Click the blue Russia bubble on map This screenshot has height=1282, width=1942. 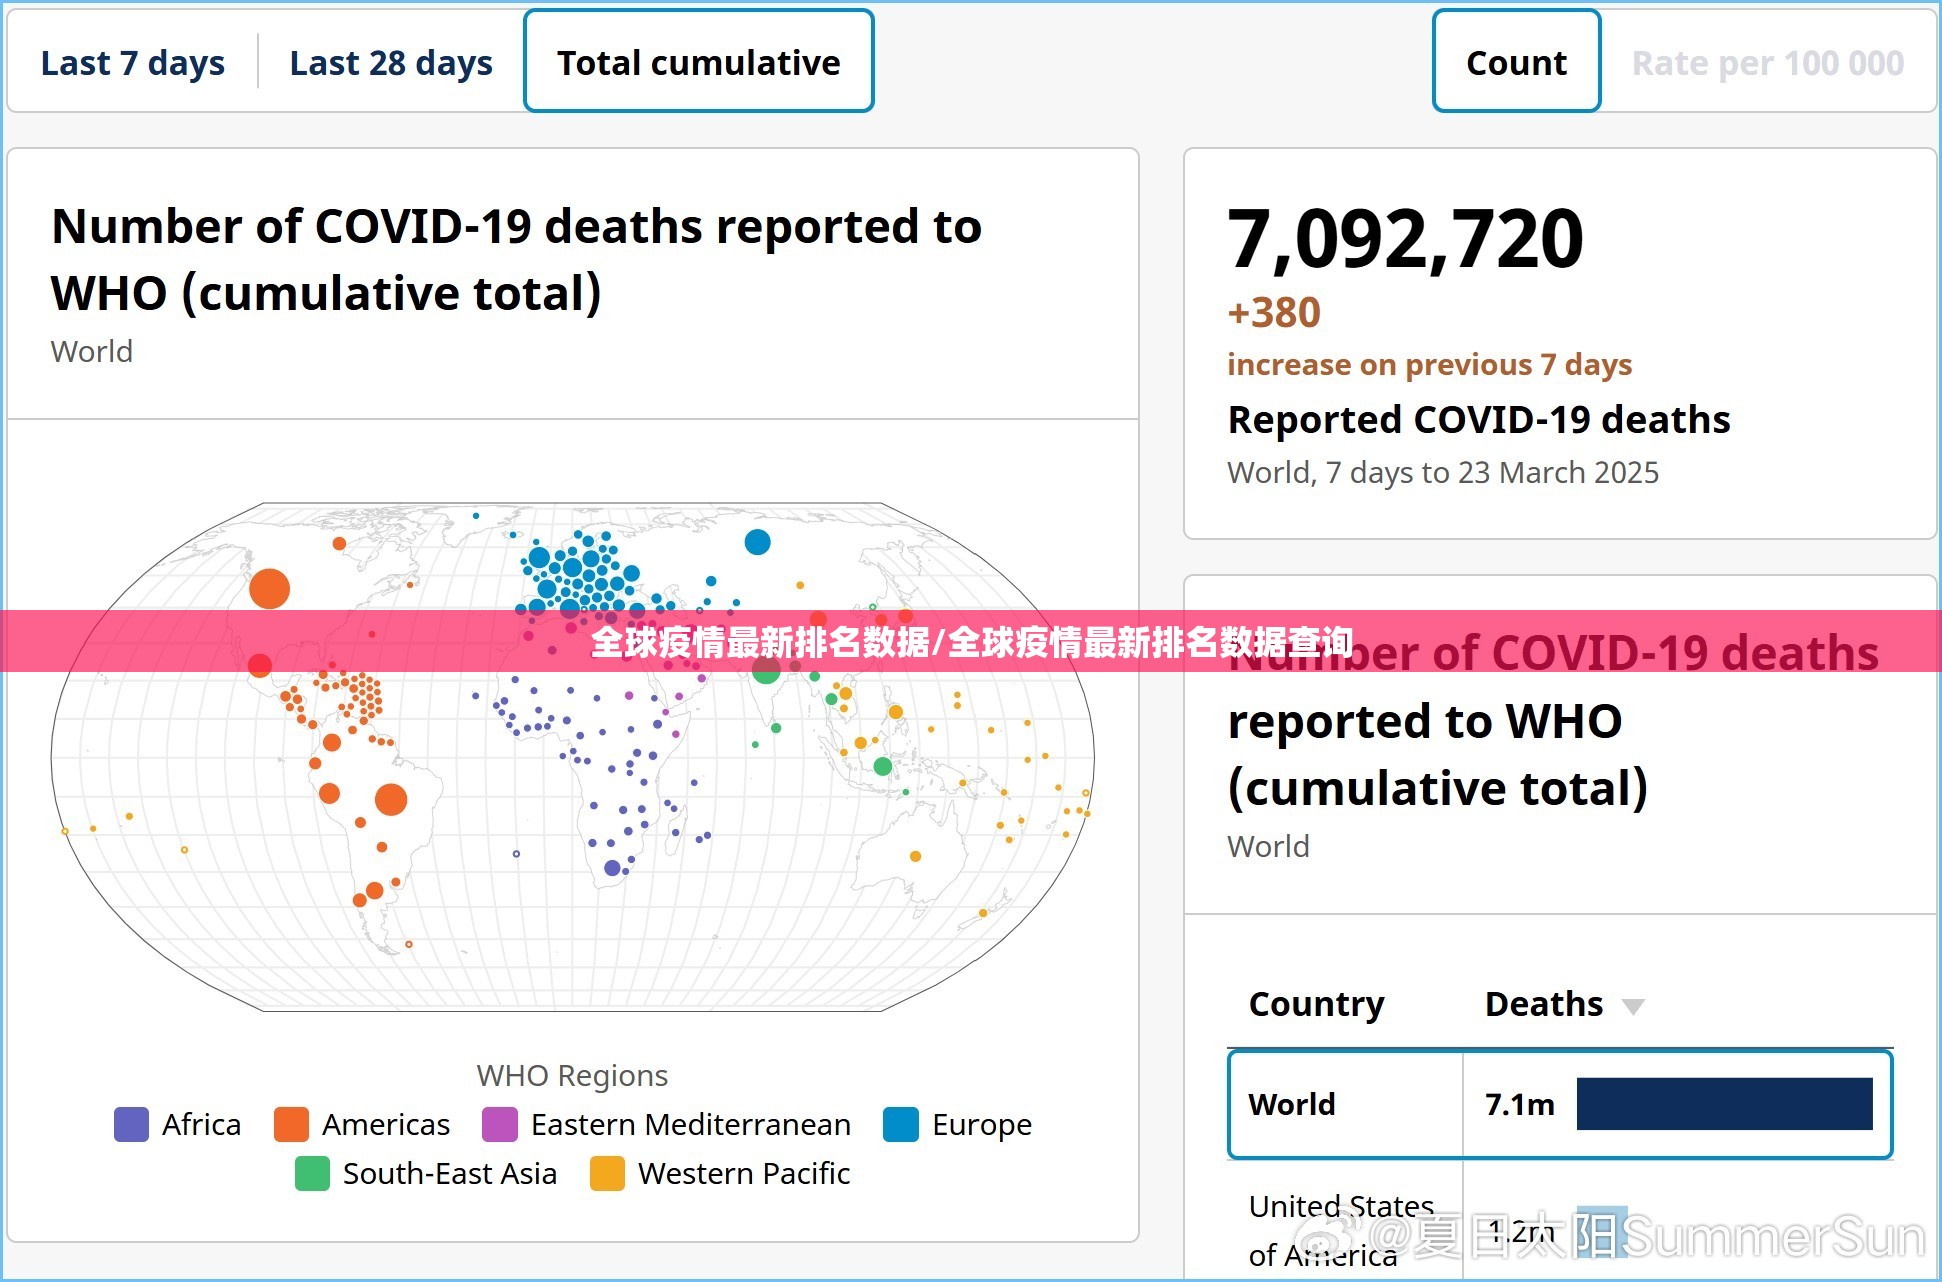point(757,542)
